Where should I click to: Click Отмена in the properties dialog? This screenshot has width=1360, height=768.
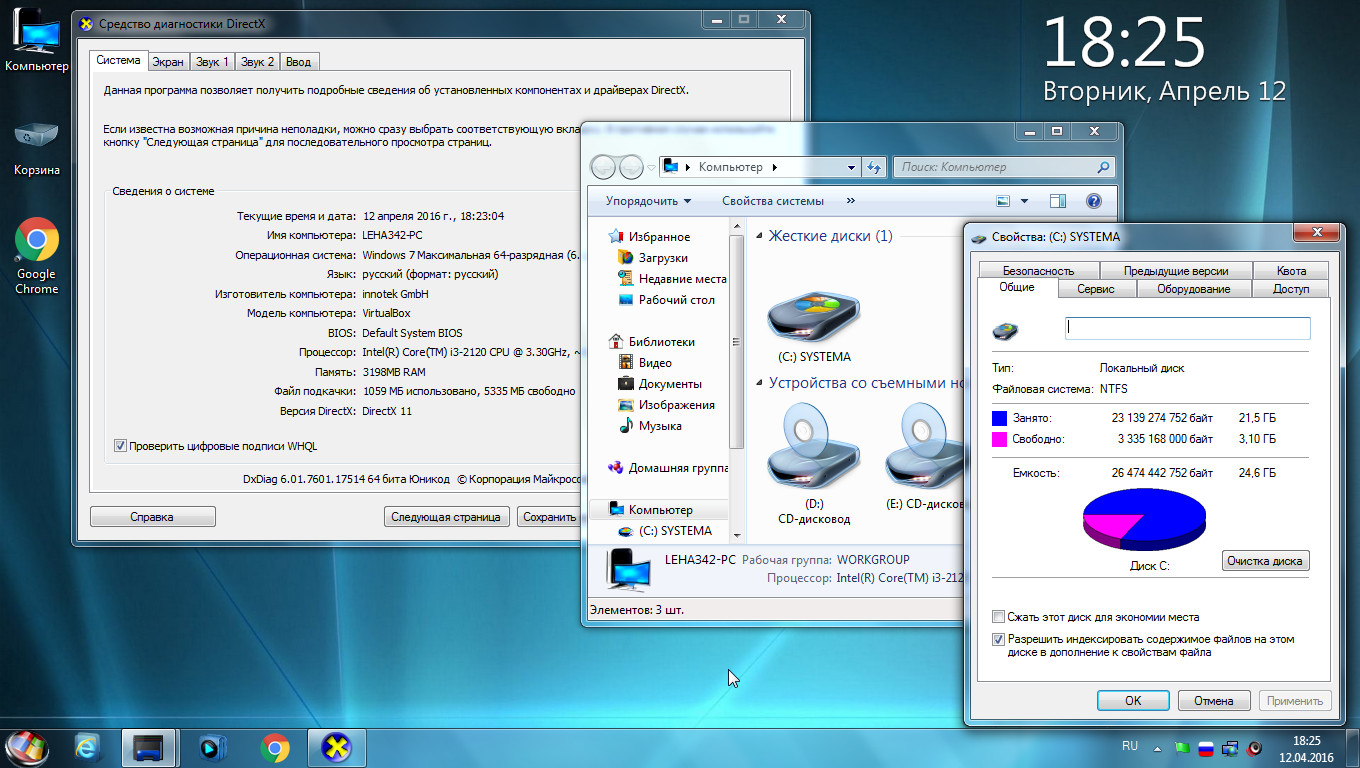pos(1214,701)
